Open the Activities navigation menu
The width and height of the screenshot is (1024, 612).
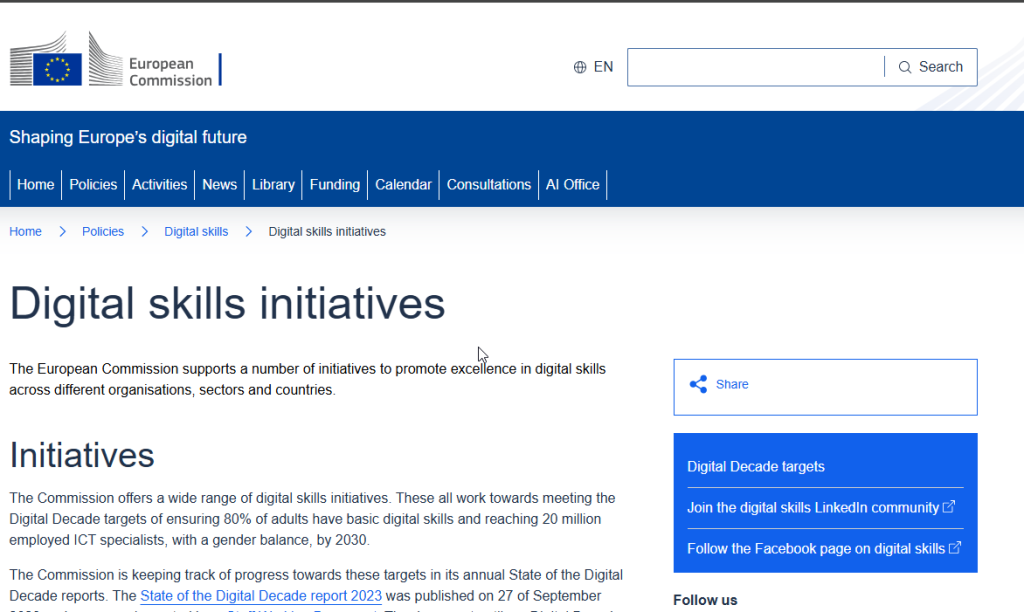(x=160, y=185)
